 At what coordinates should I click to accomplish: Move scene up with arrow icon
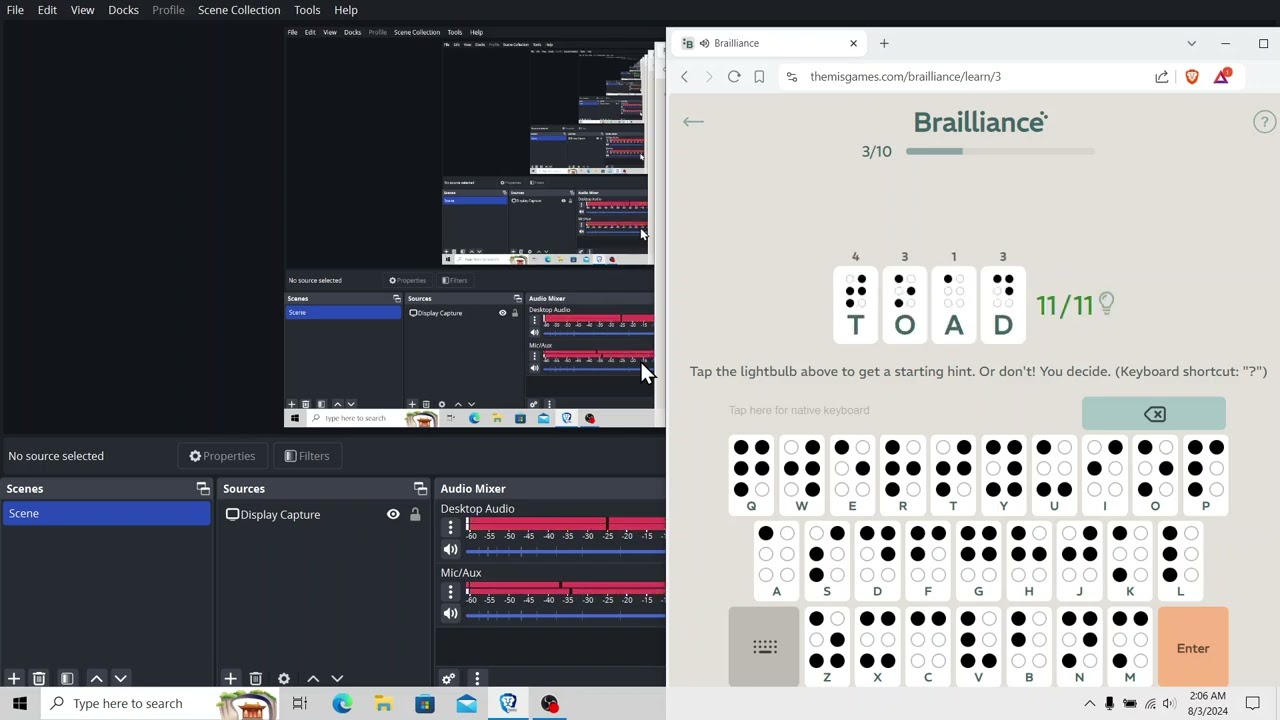click(96, 678)
